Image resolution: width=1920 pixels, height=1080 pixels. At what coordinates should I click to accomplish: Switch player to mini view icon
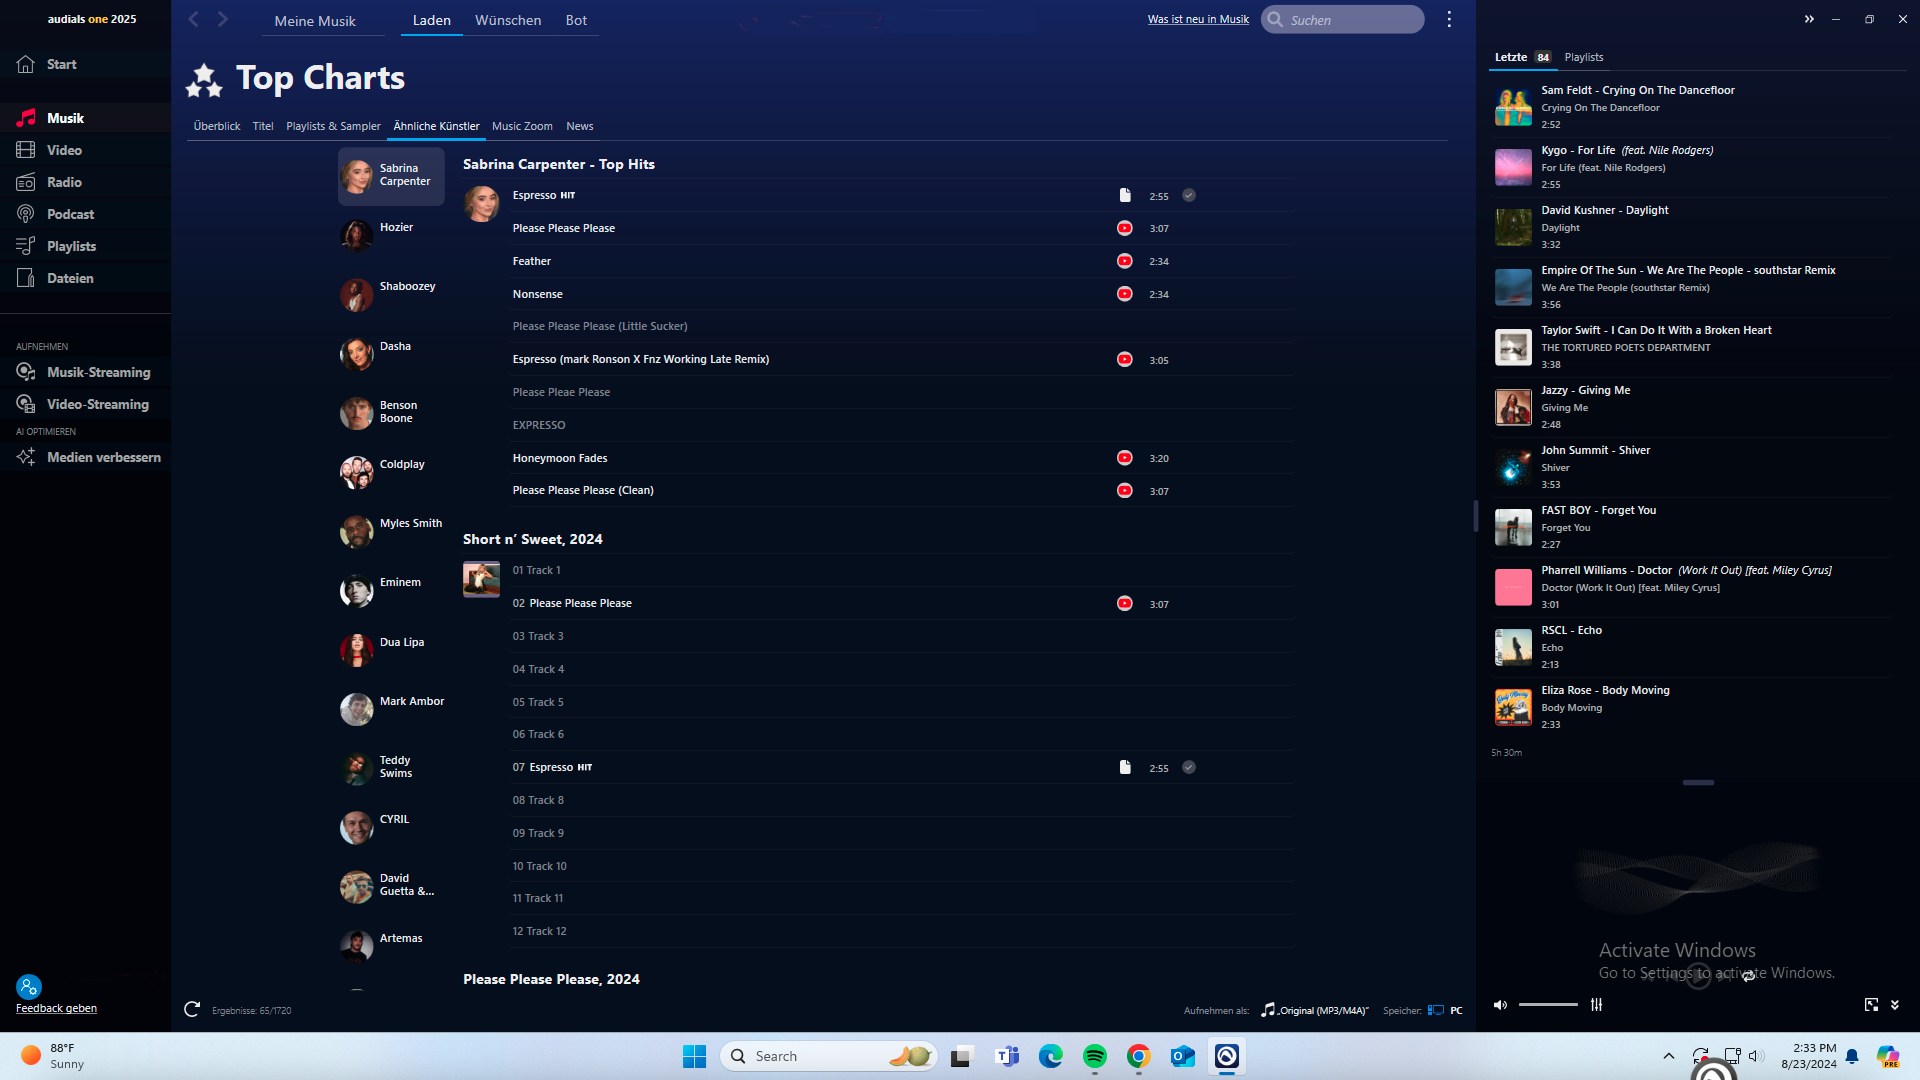1871,1005
